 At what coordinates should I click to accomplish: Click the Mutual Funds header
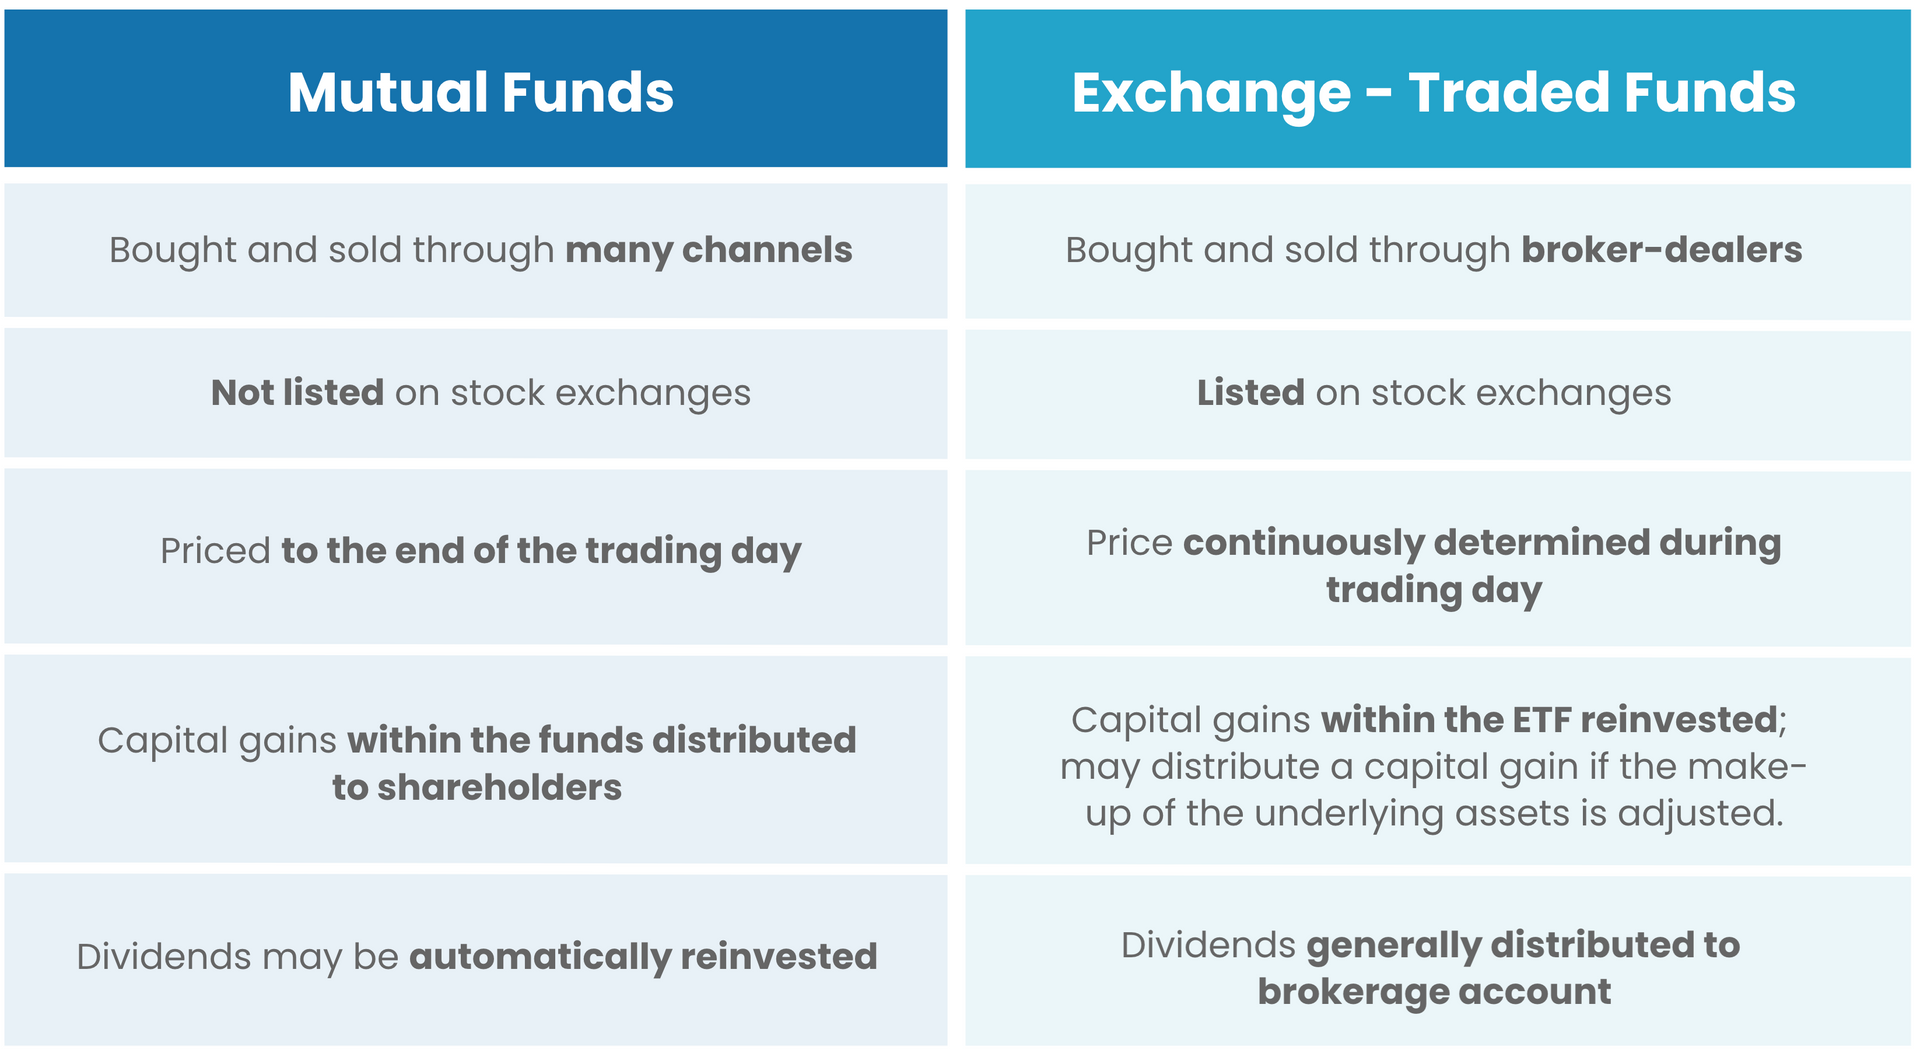(476, 88)
